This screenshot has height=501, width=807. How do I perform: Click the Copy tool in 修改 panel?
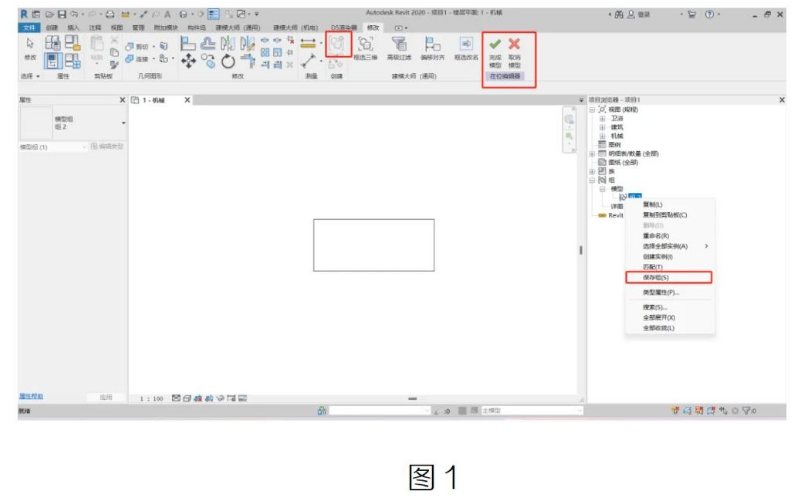208,61
